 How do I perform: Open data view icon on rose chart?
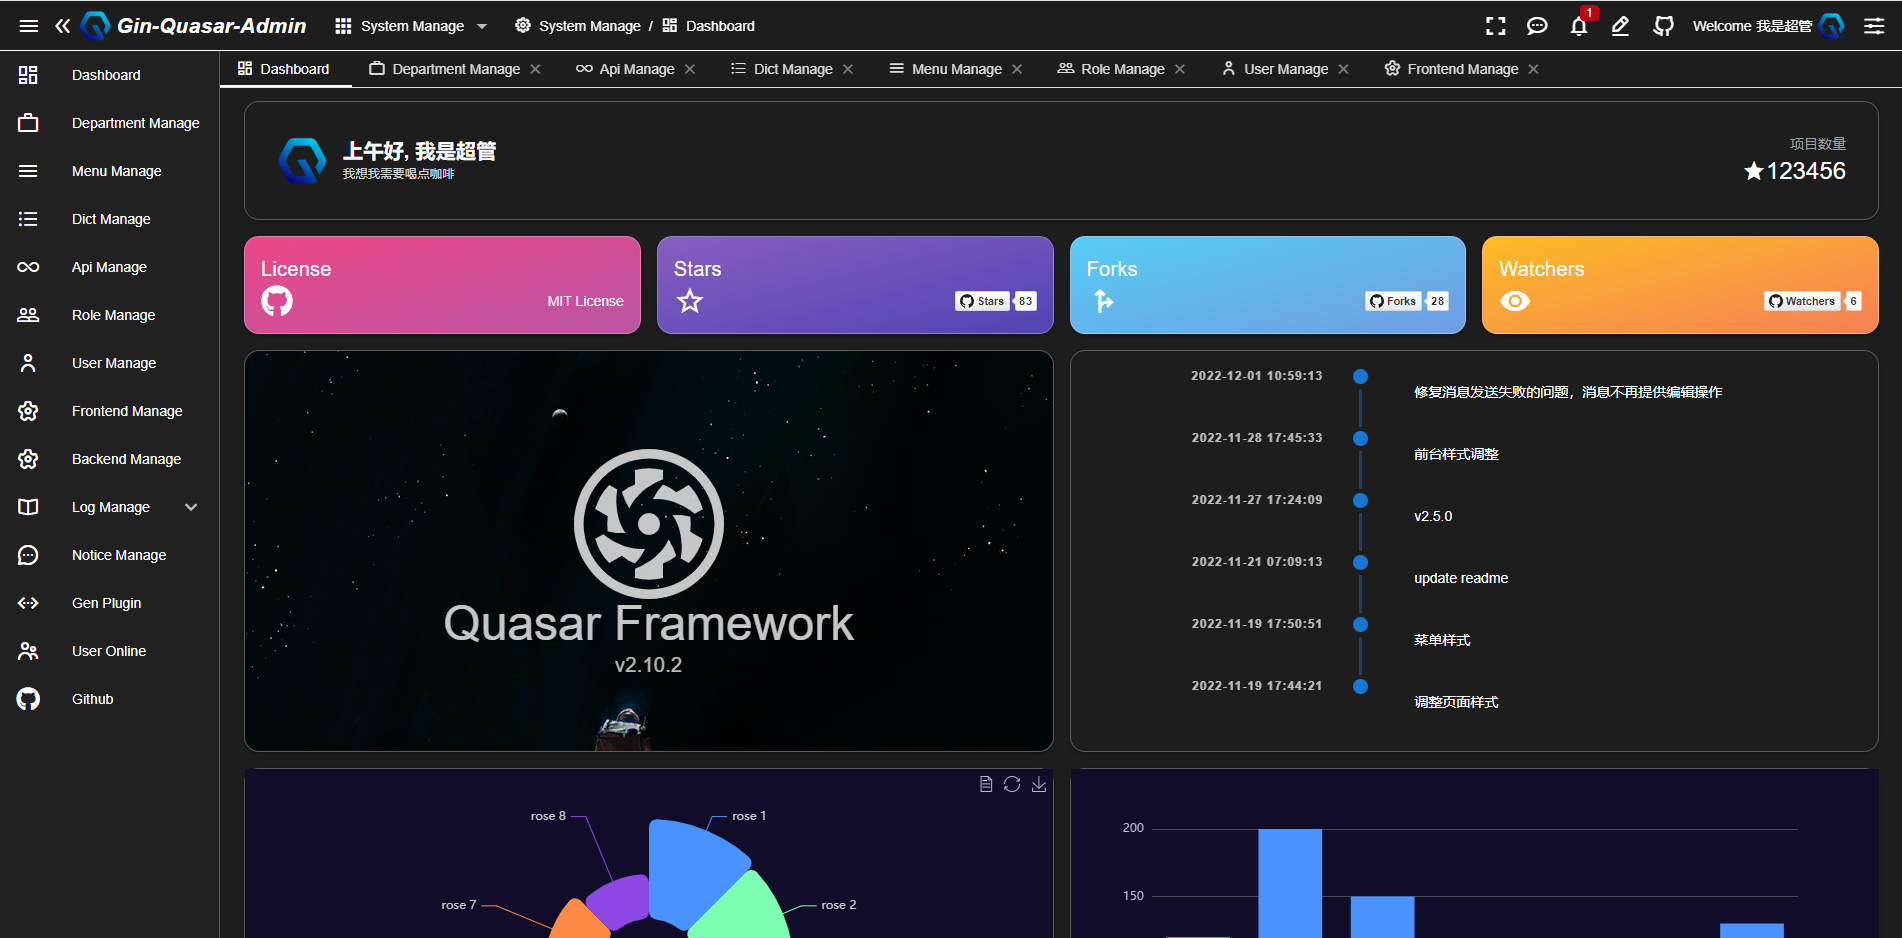(x=986, y=784)
